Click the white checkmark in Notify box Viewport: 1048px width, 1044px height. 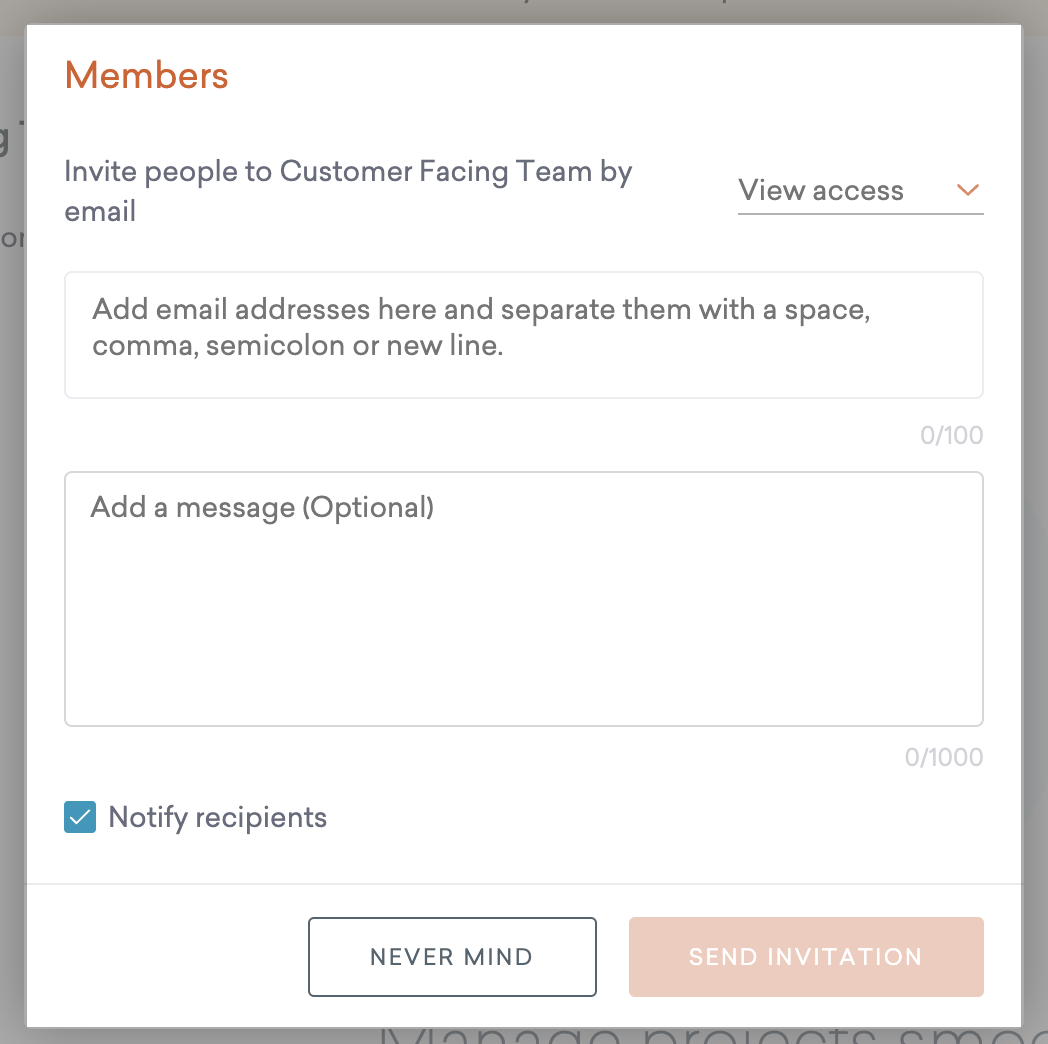[80, 817]
